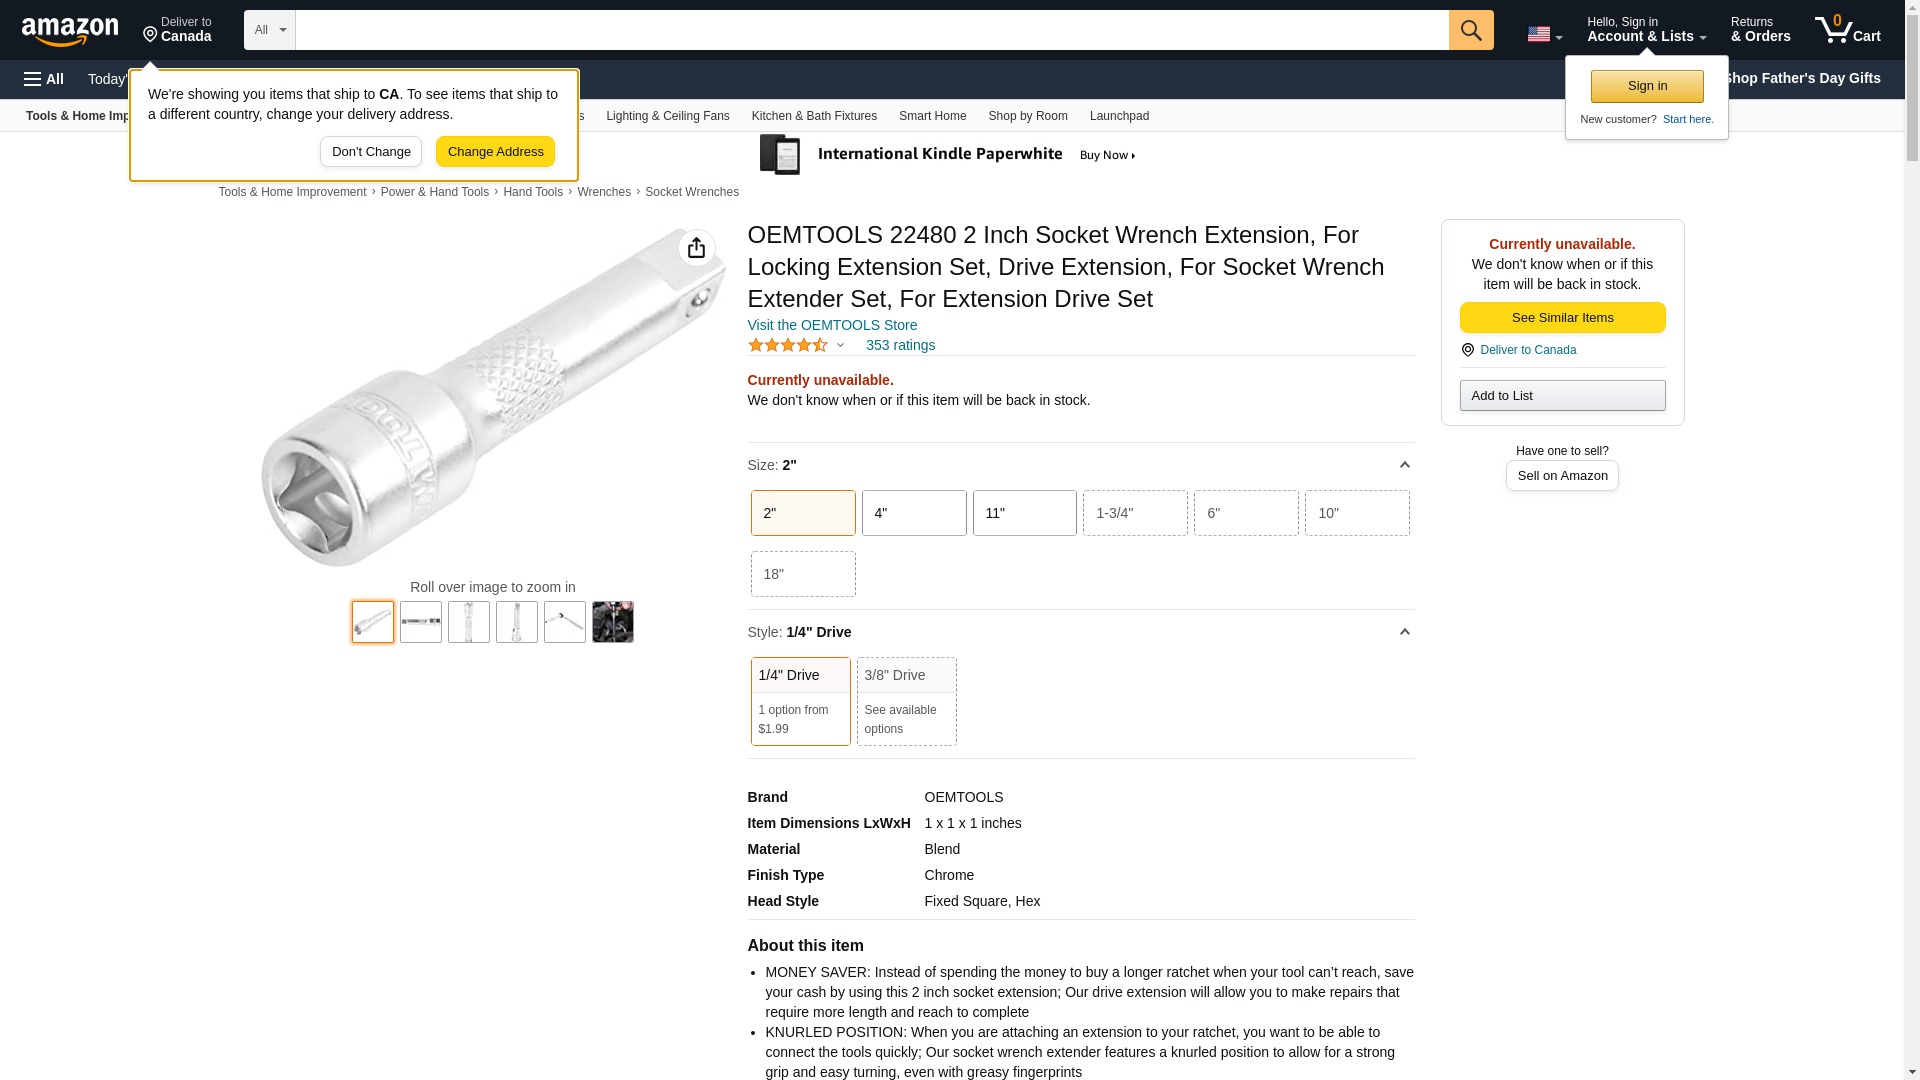This screenshot has height=1080, width=1920.
Task: Open the shopping cart
Action: 1847,30
